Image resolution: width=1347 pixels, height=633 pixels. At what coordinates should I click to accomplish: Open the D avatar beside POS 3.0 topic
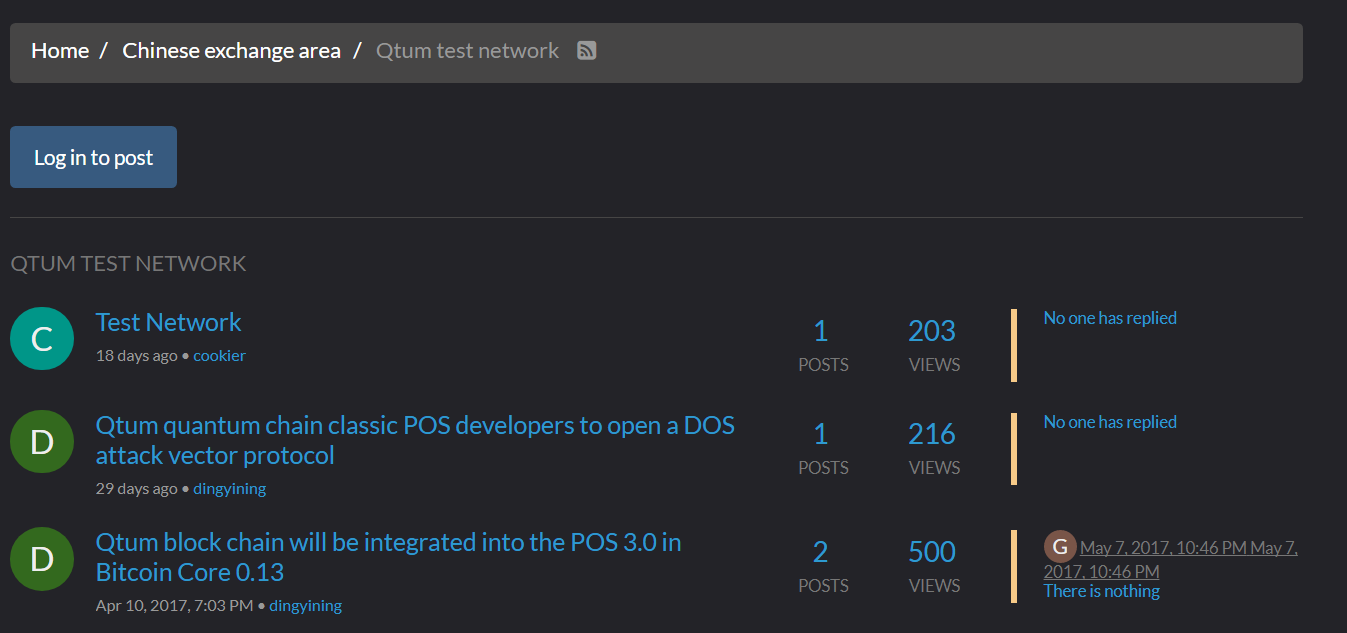(x=42, y=559)
